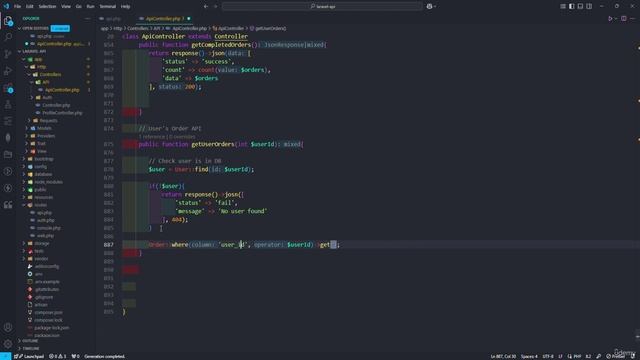This screenshot has height=360, width=640.
Task: Open ProfileController.php in the explorer
Action: point(62,113)
